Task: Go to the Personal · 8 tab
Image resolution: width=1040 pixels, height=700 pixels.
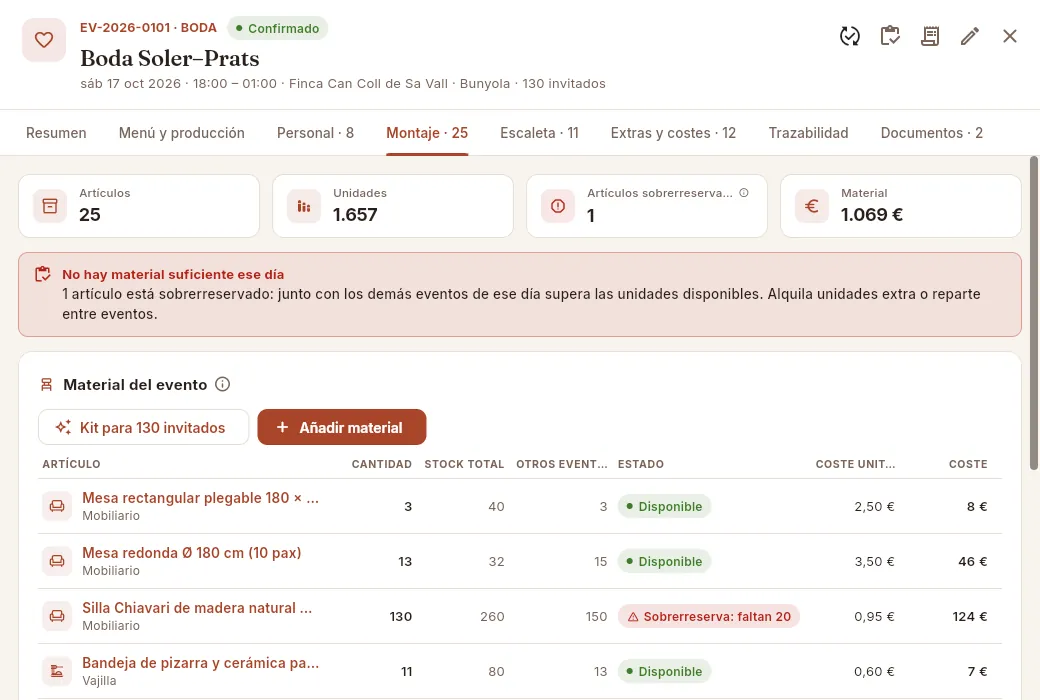Action: pos(316,133)
